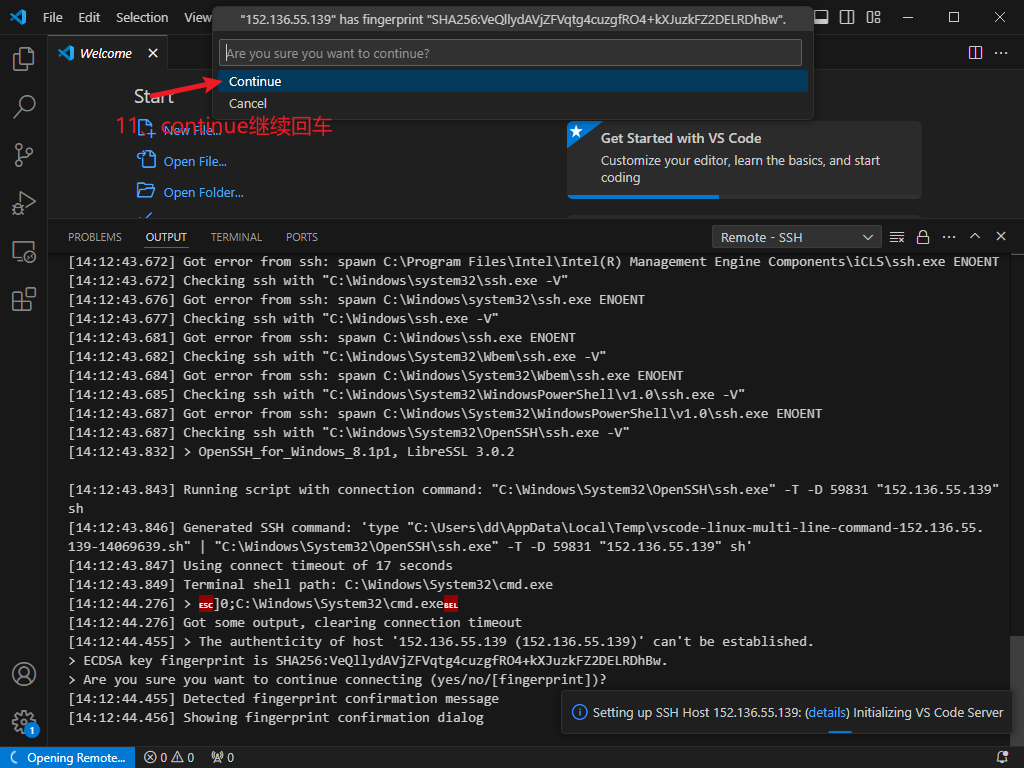Click the Get Started progress bar

[744, 197]
